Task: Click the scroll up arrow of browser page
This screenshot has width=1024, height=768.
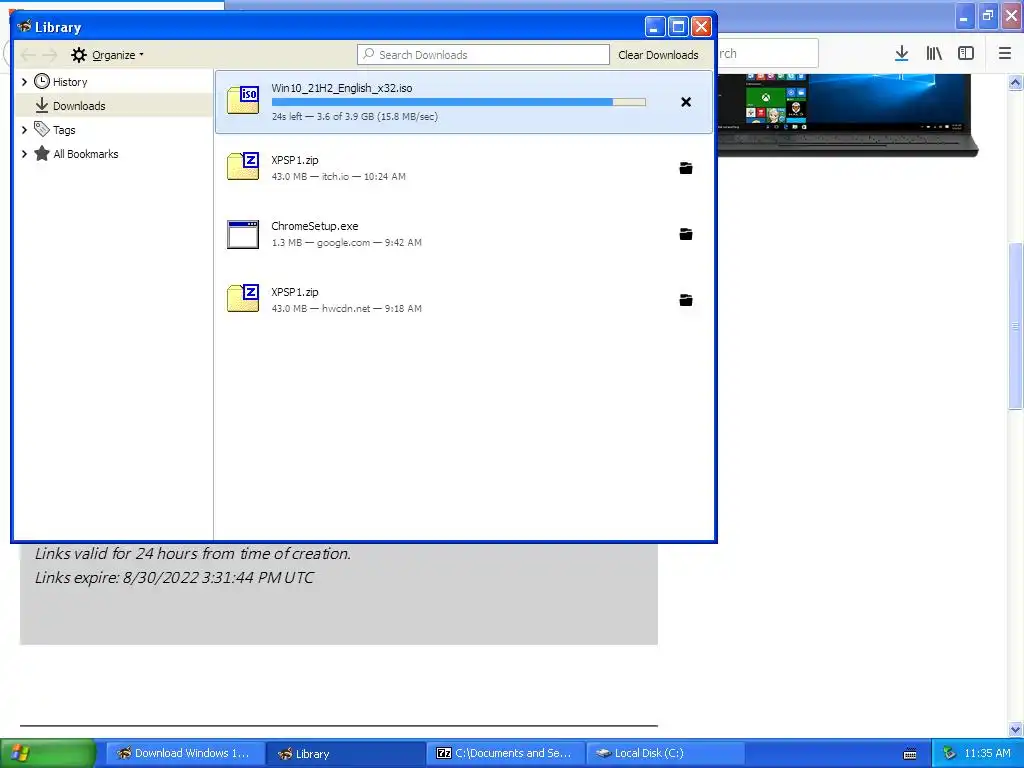Action: 1015,82
